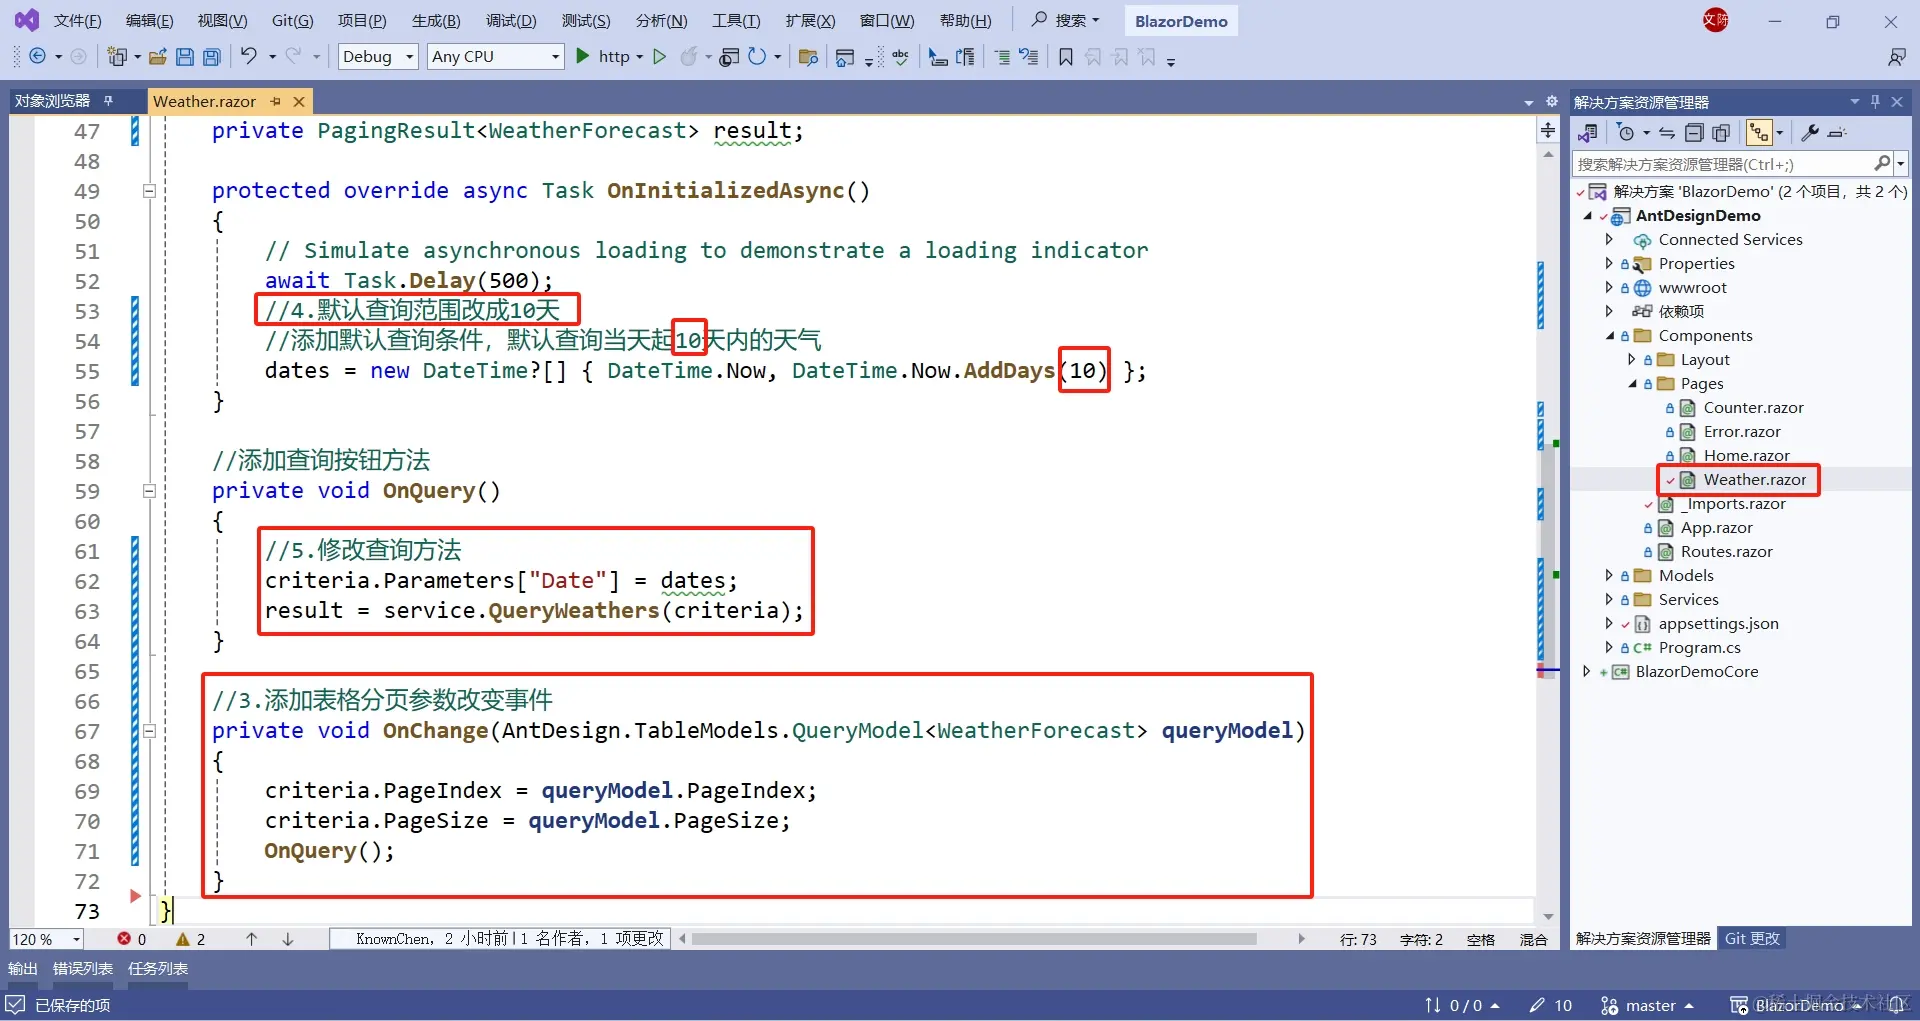Click the Navigate Backward arrow icon

(38, 57)
